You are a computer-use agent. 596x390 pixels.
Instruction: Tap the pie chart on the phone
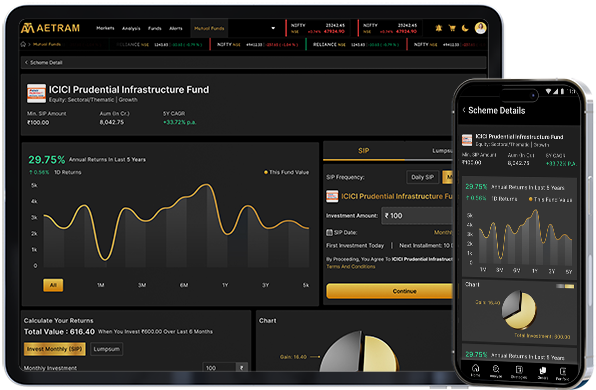pyautogui.click(x=519, y=309)
